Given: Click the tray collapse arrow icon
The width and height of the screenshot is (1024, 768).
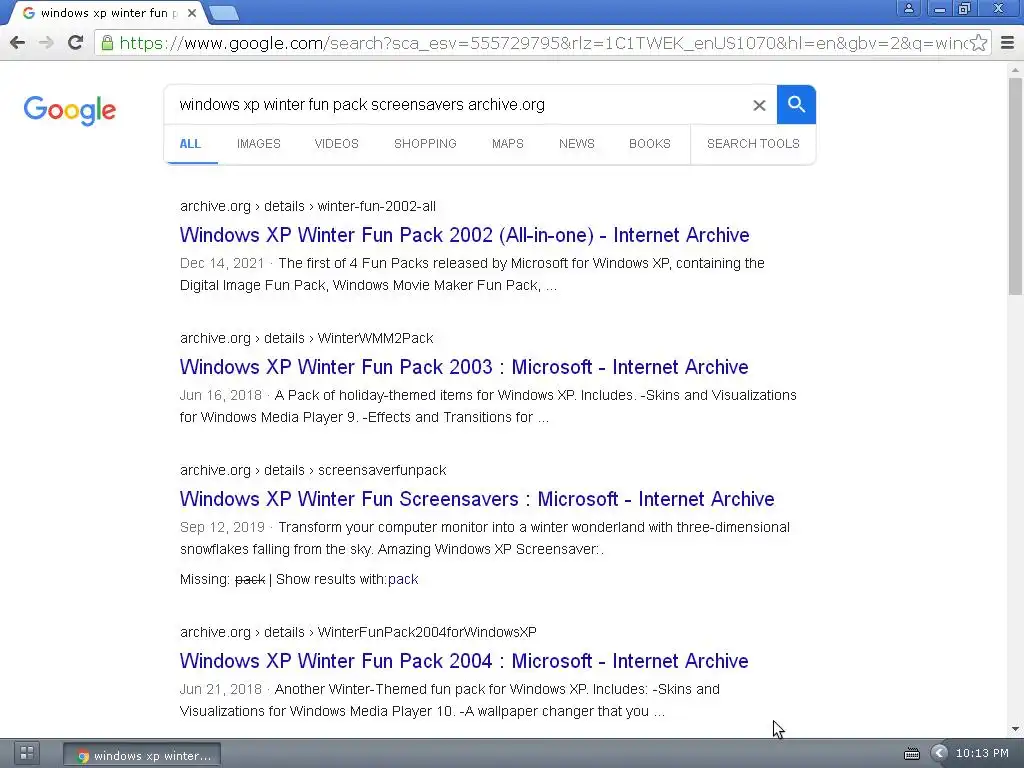Looking at the screenshot, I should tap(939, 754).
